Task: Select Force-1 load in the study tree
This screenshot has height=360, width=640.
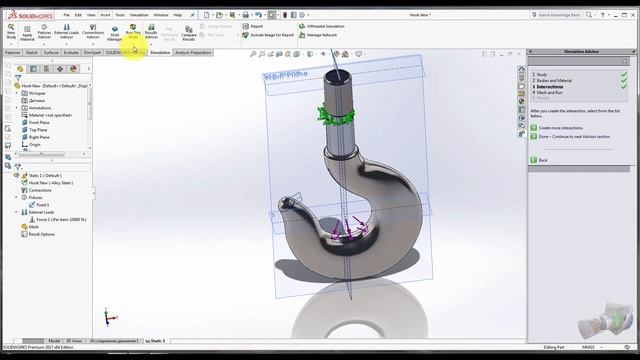Action: point(58,220)
